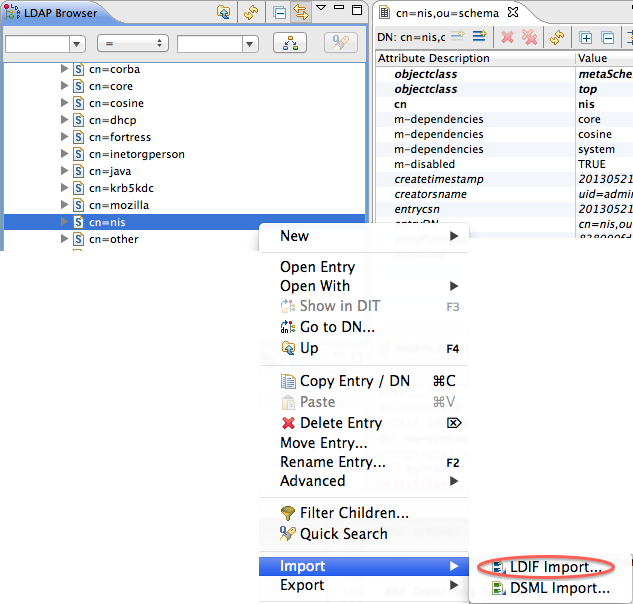The width and height of the screenshot is (633, 604).
Task: Select LDIF Import... from the submenu
Action: [555, 567]
